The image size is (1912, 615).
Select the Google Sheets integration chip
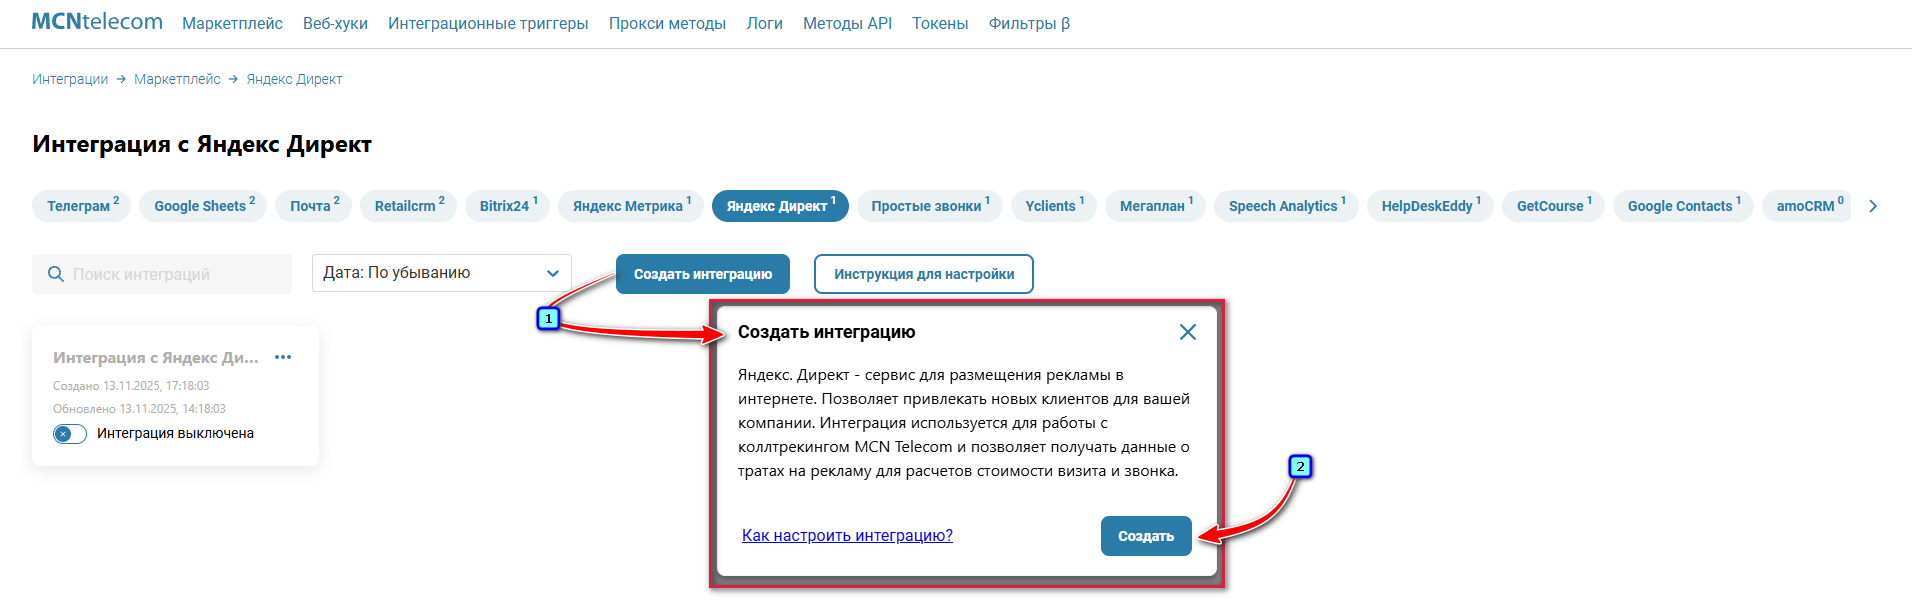coord(203,206)
